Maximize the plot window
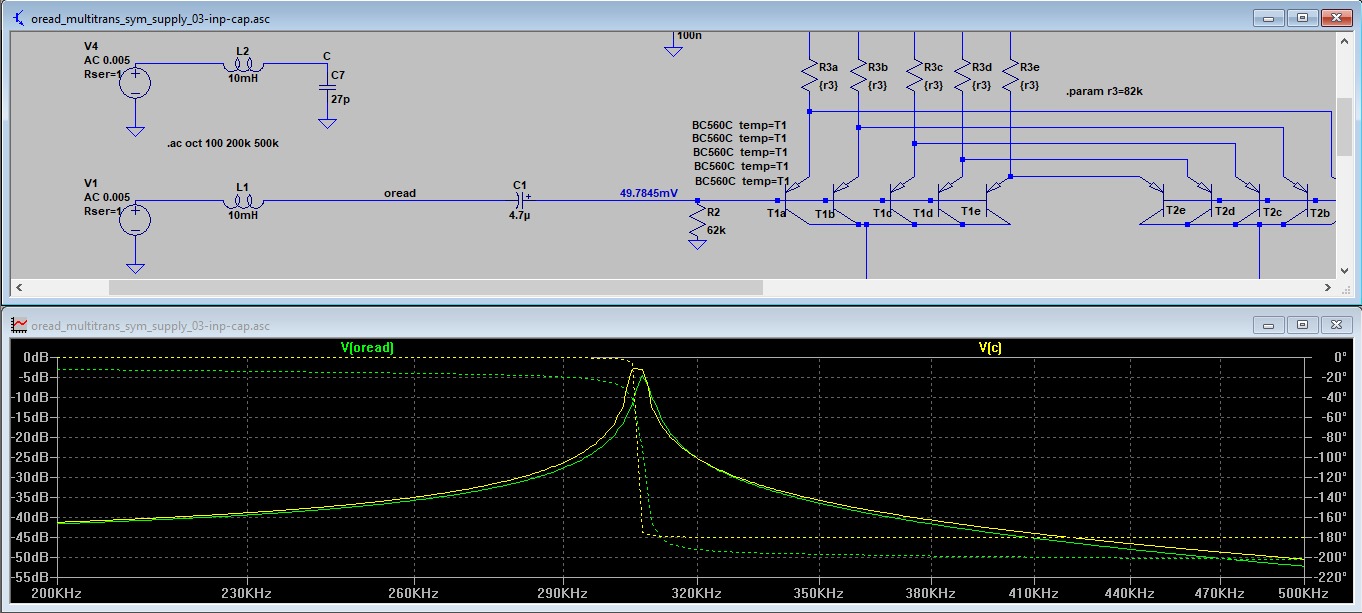1362x613 pixels. coord(1302,324)
